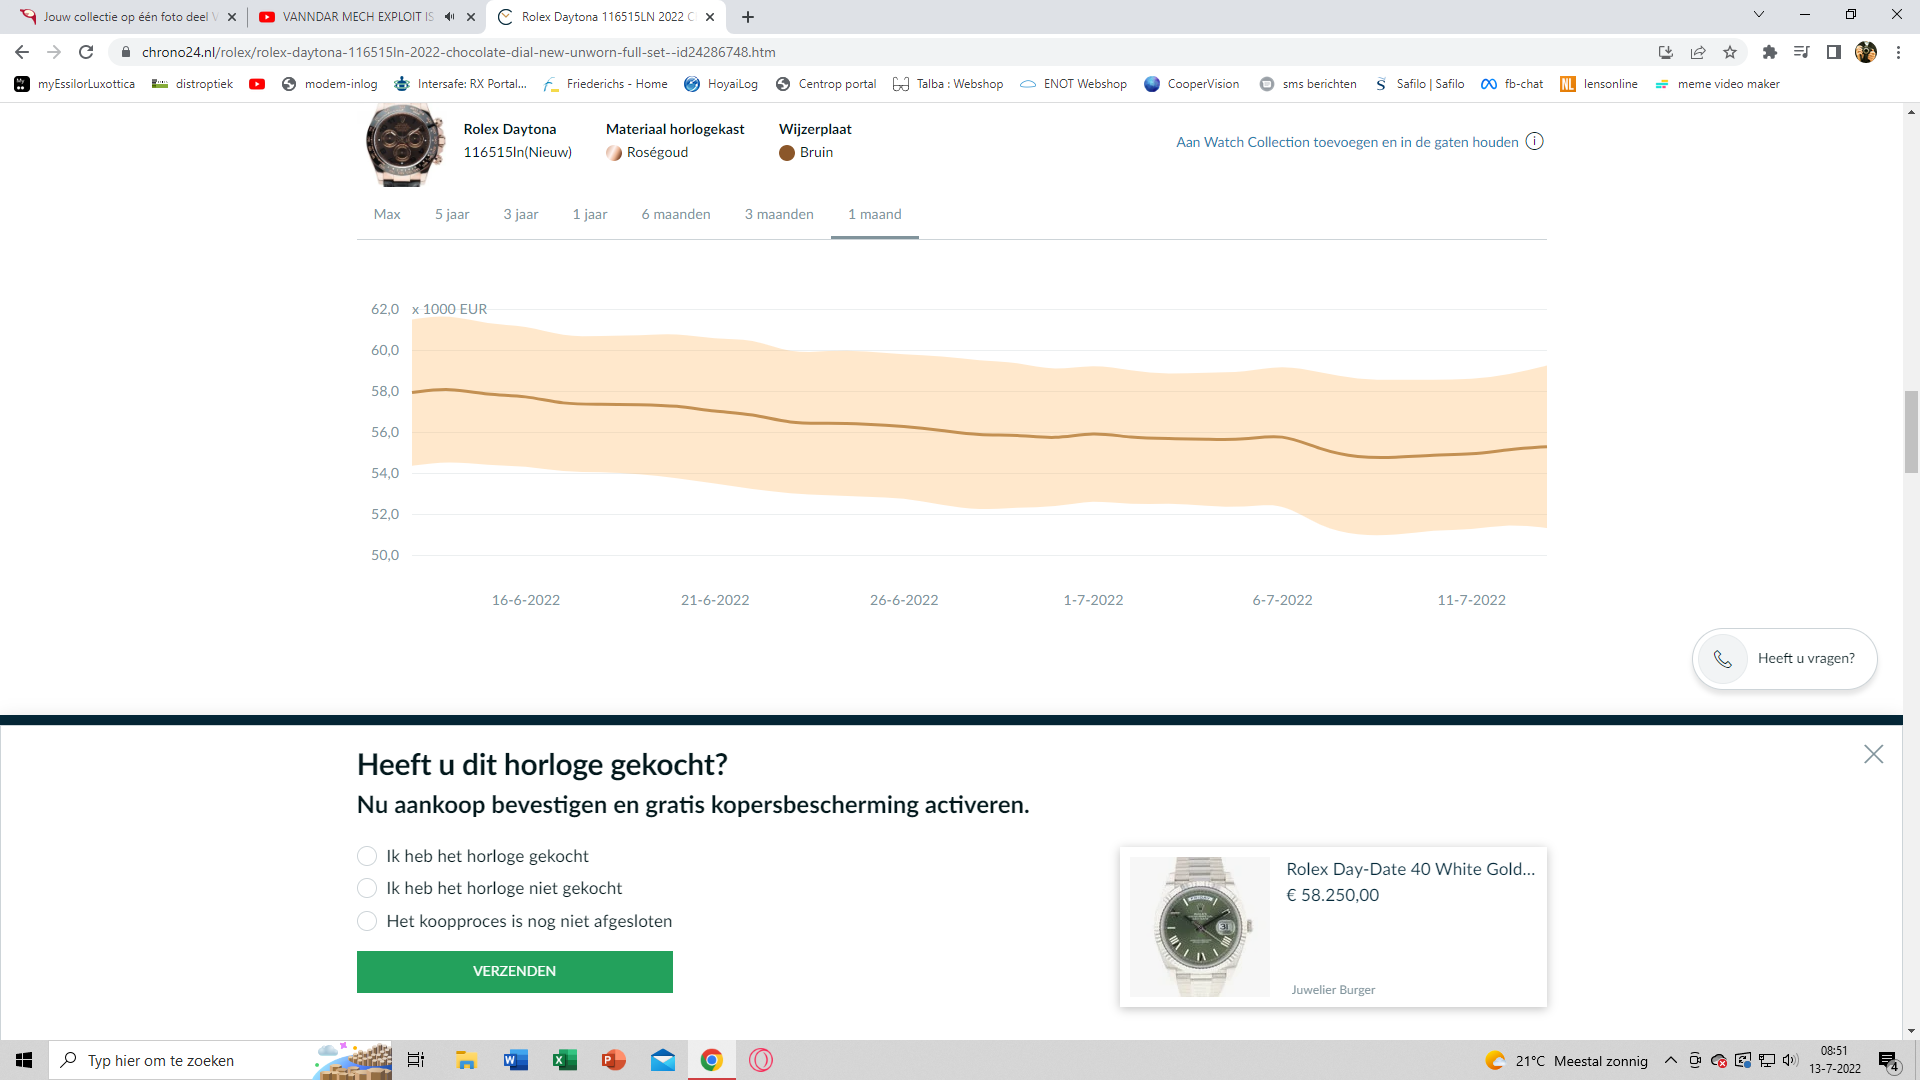Select Het koopproces is nog niet afgesloten
This screenshot has height=1080, width=1920.
click(x=367, y=921)
